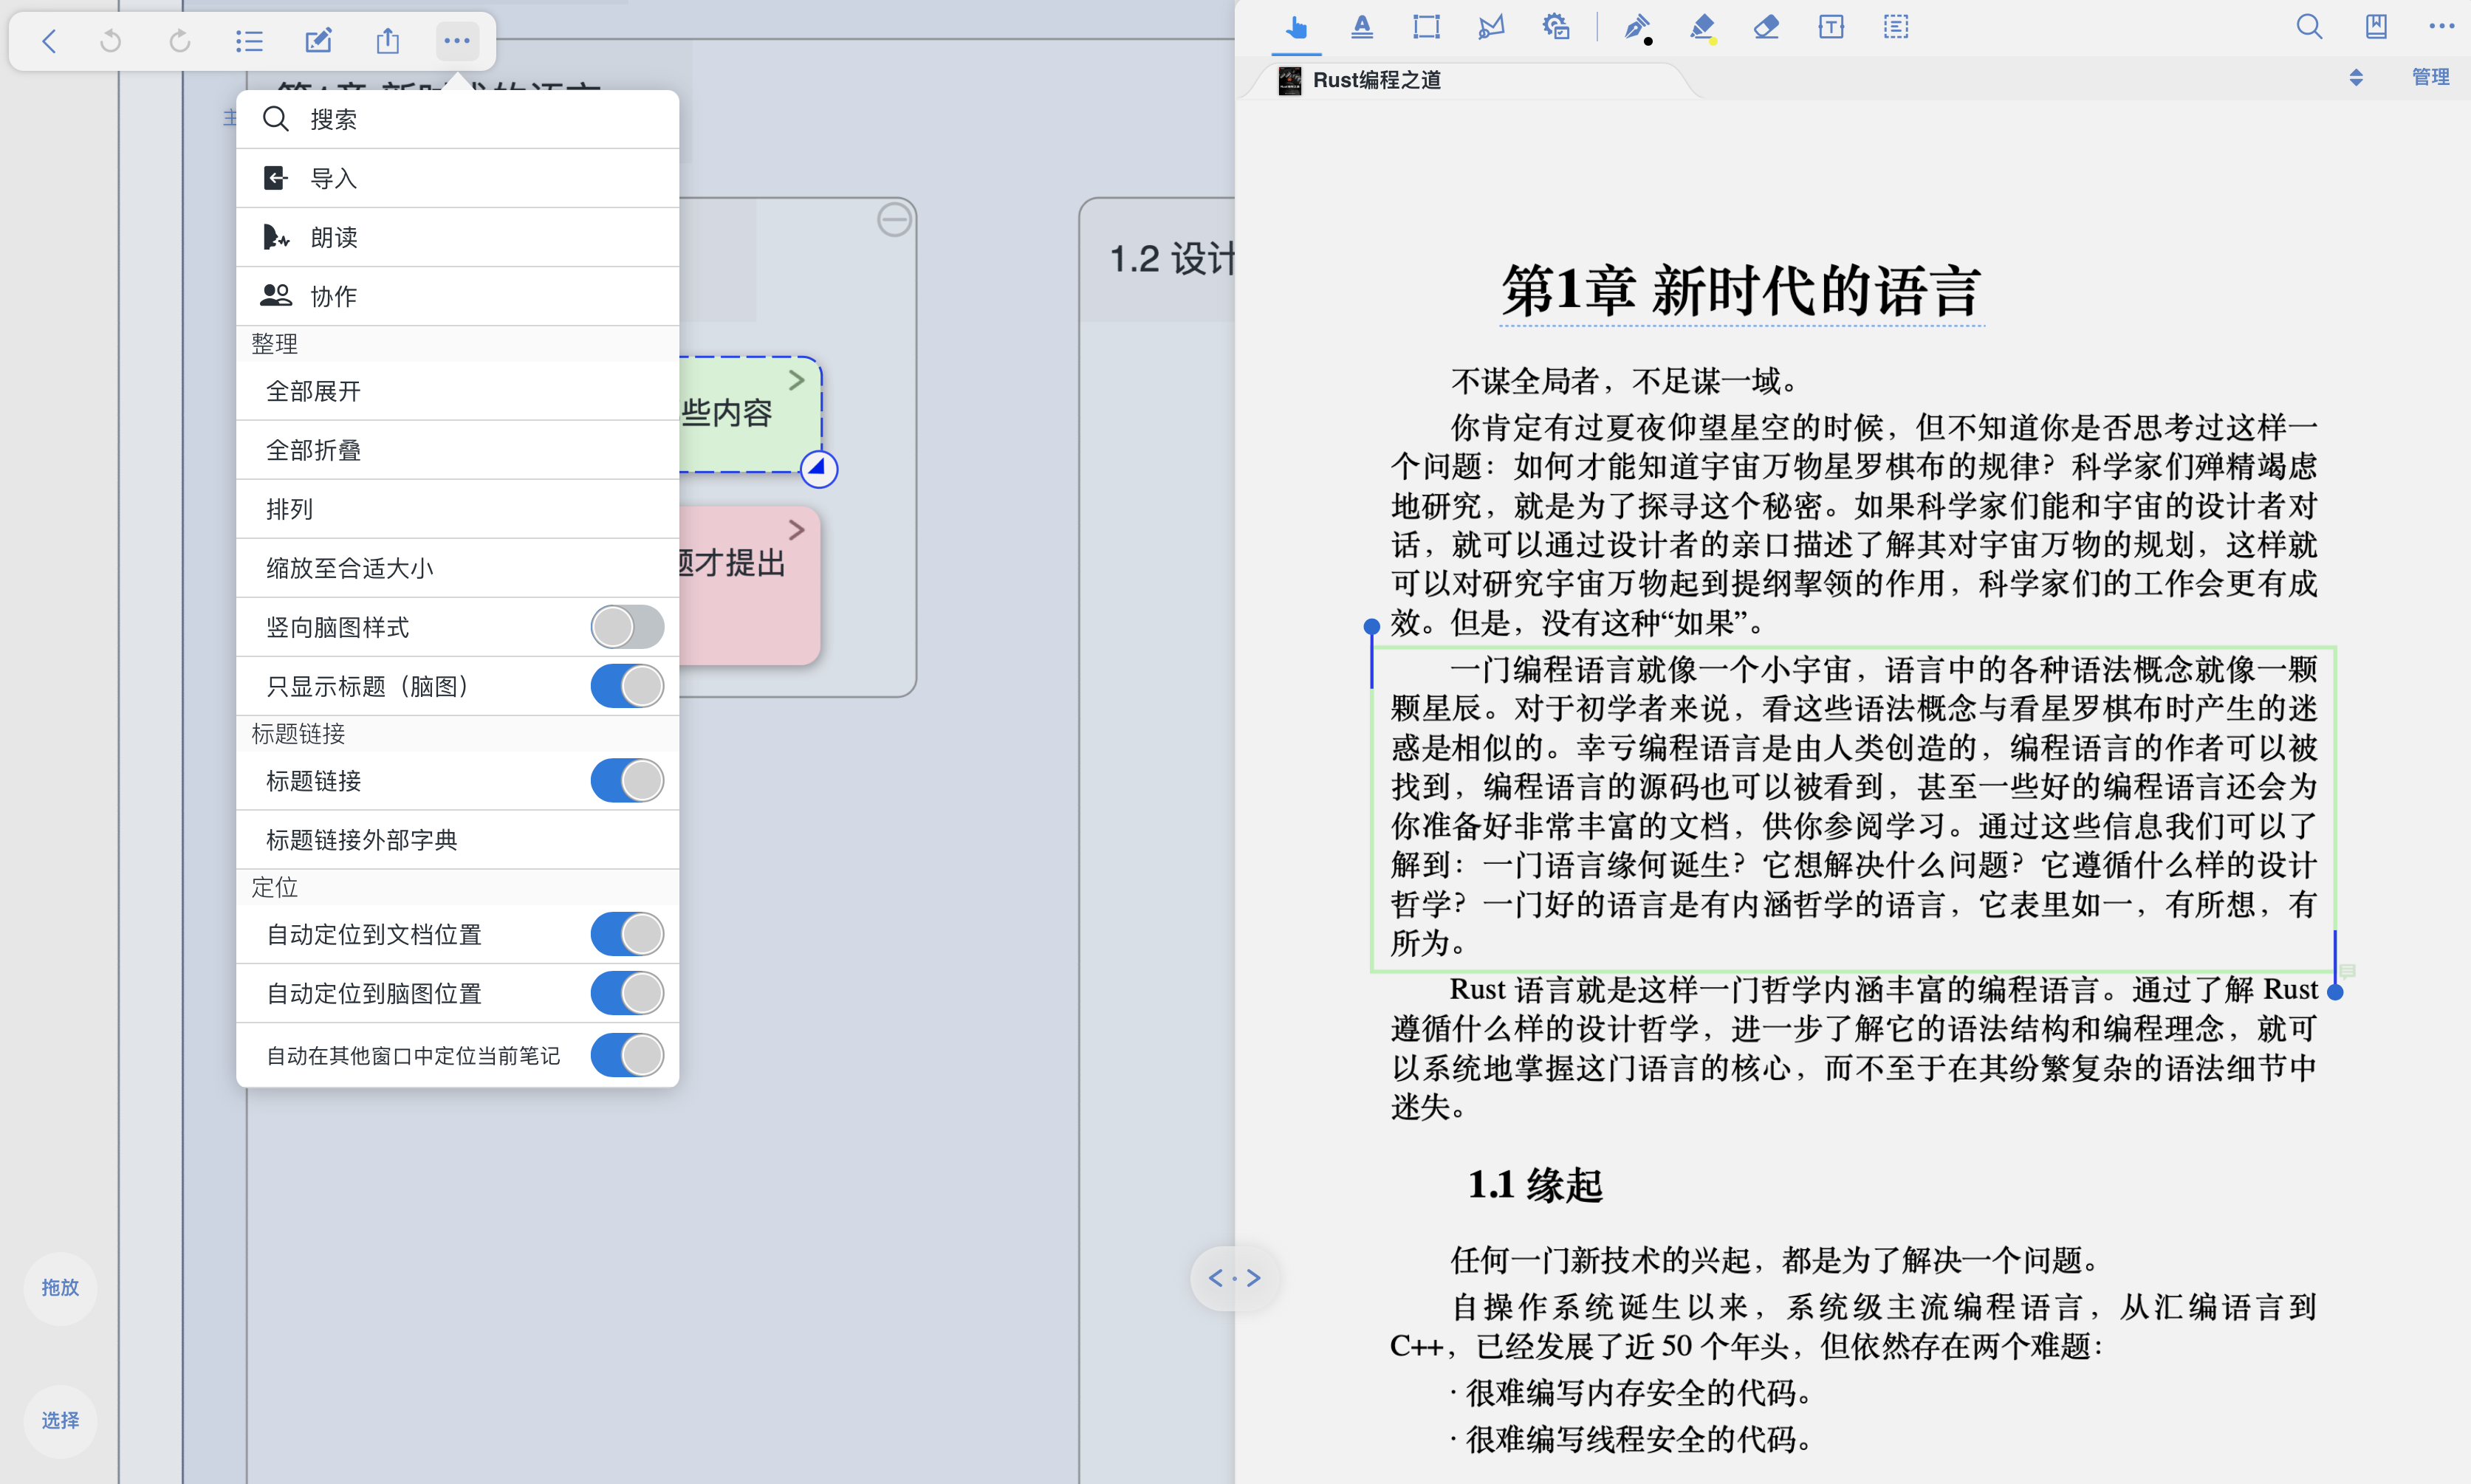Screen dimensions: 2471x1484
Task: Disable 只显示标题（脑图）switch
Action: click(627, 686)
